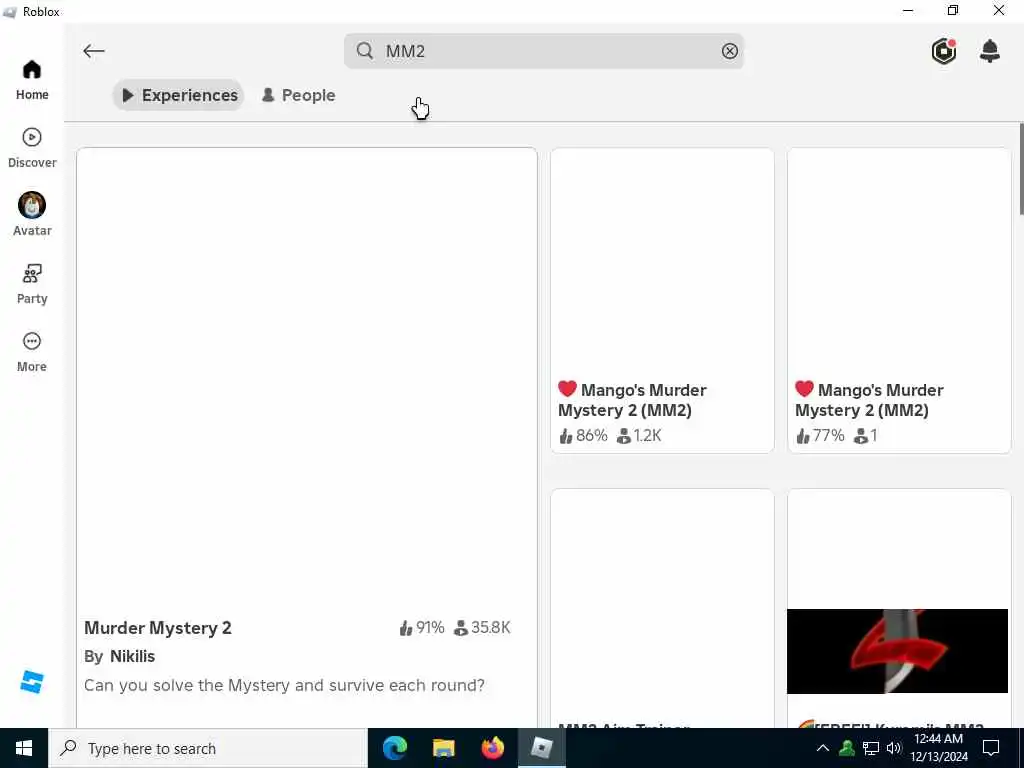Image resolution: width=1024 pixels, height=768 pixels.
Task: Open the notifications bell
Action: tap(990, 51)
